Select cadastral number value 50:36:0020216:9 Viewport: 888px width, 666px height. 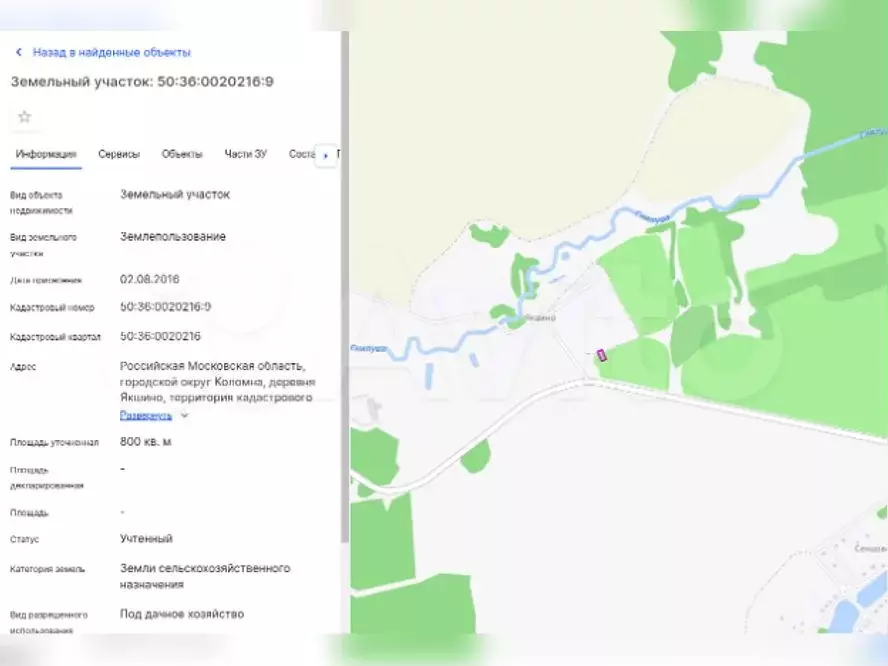tap(165, 307)
